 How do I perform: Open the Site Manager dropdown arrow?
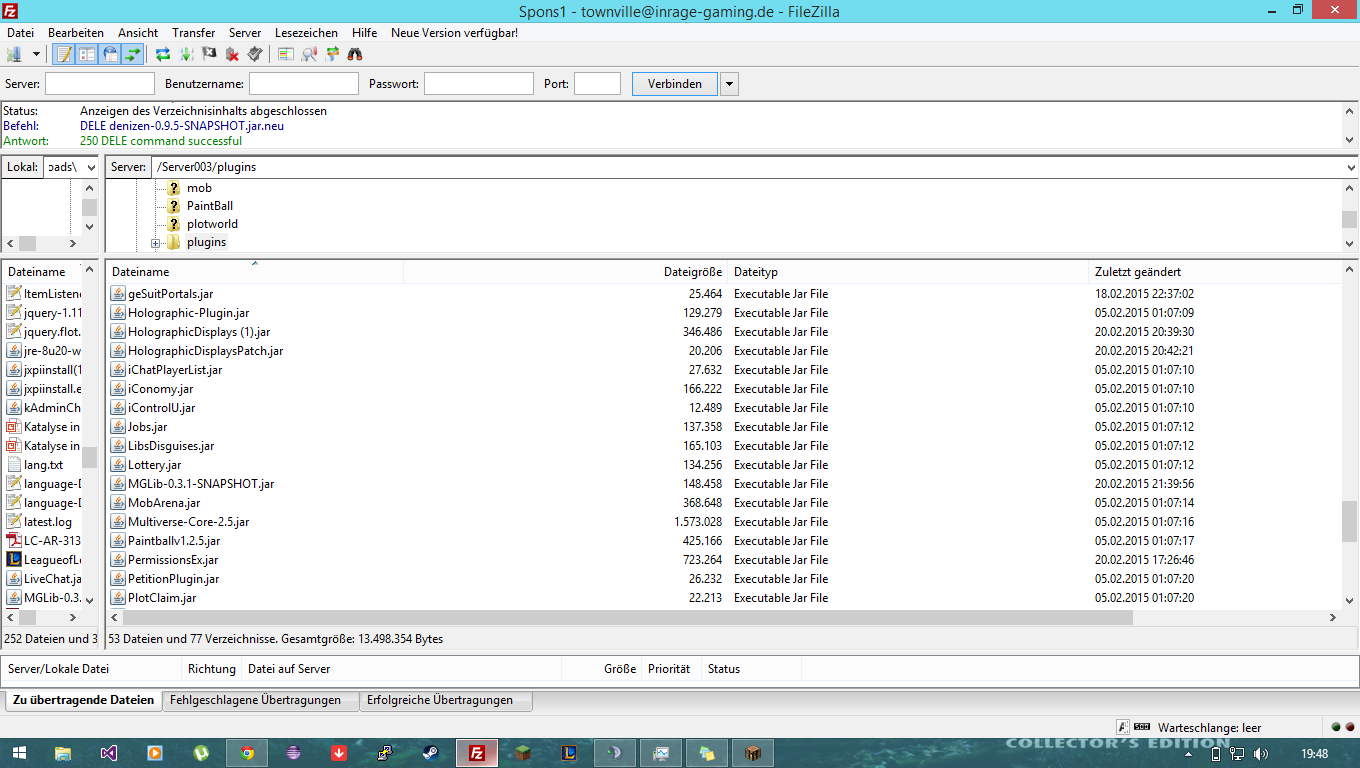coord(36,54)
